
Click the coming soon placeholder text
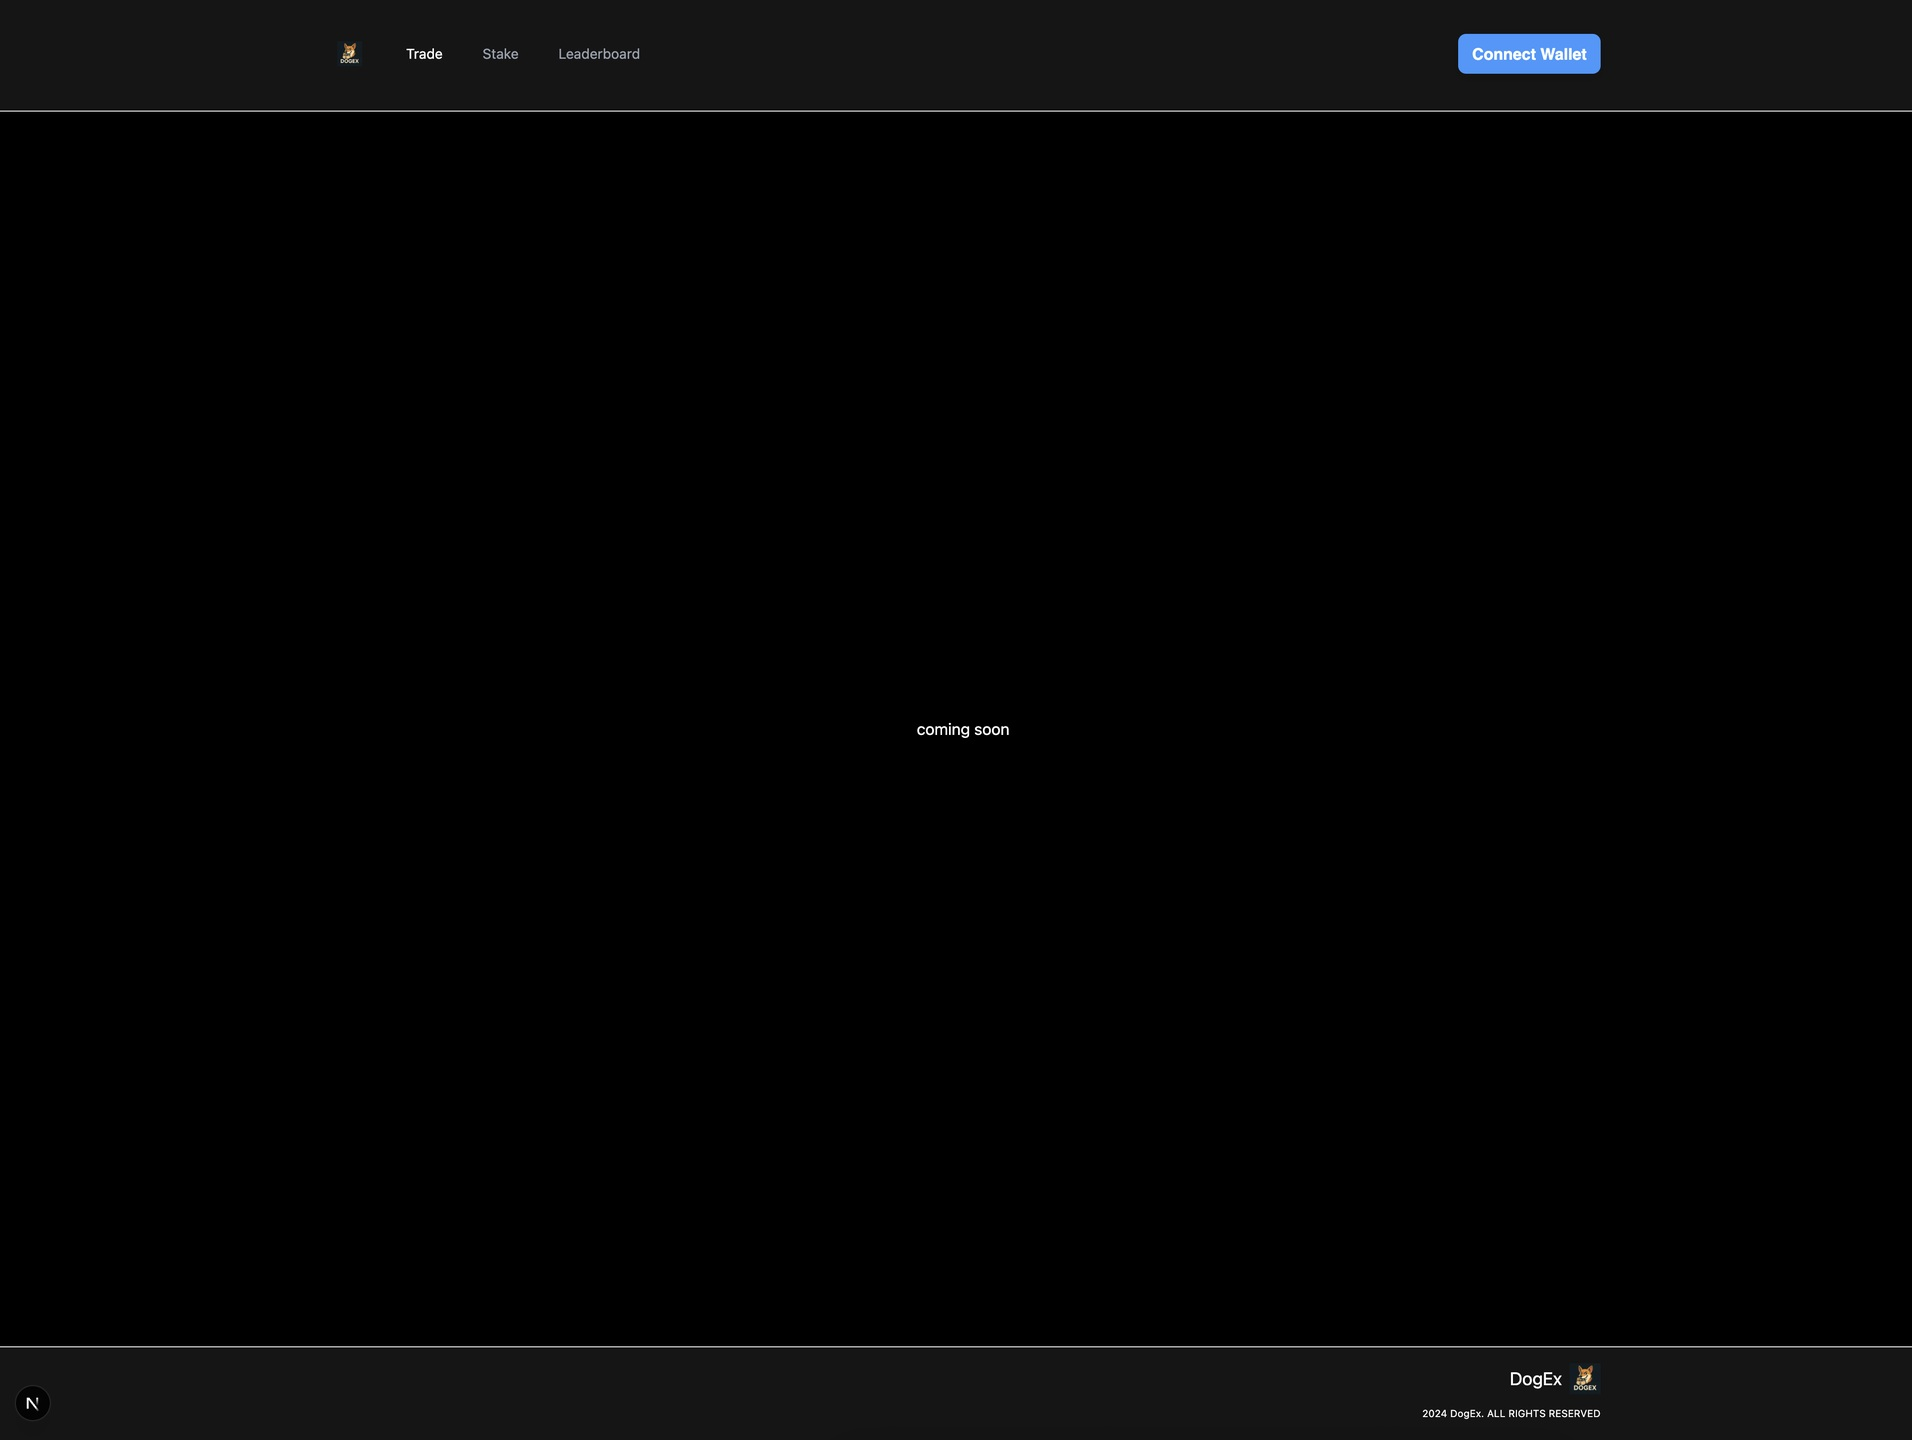click(963, 730)
